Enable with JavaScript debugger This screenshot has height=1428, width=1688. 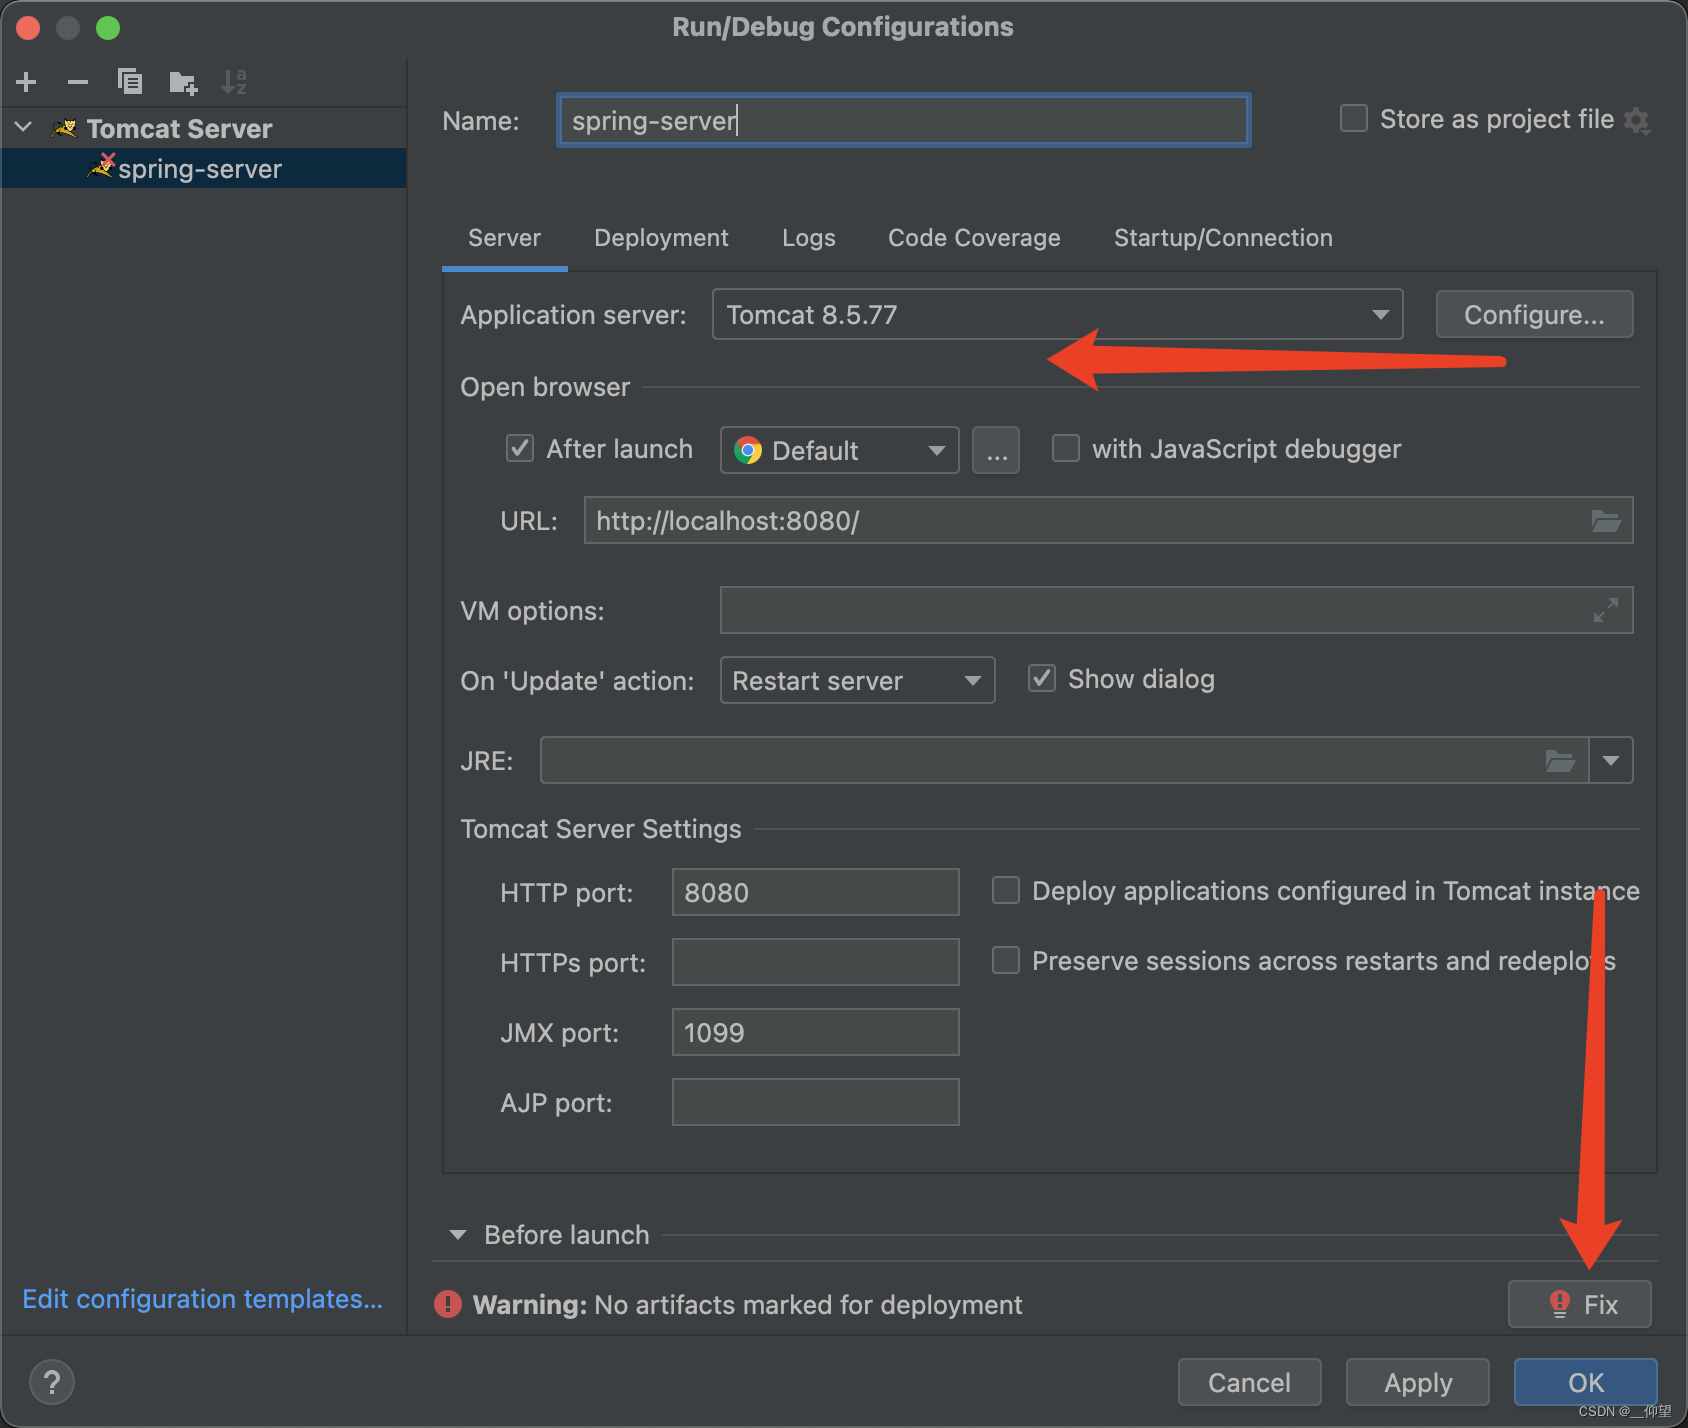tap(1066, 448)
